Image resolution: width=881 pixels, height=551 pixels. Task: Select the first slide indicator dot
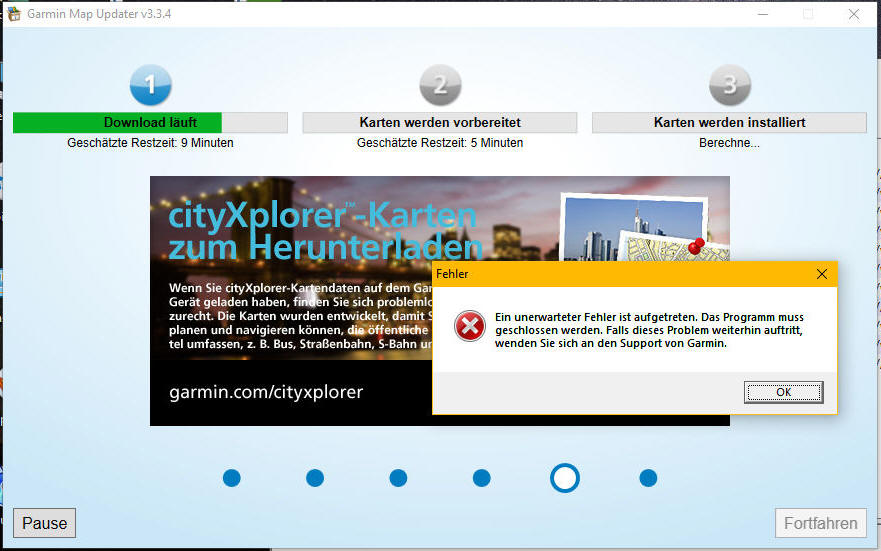[x=232, y=478]
